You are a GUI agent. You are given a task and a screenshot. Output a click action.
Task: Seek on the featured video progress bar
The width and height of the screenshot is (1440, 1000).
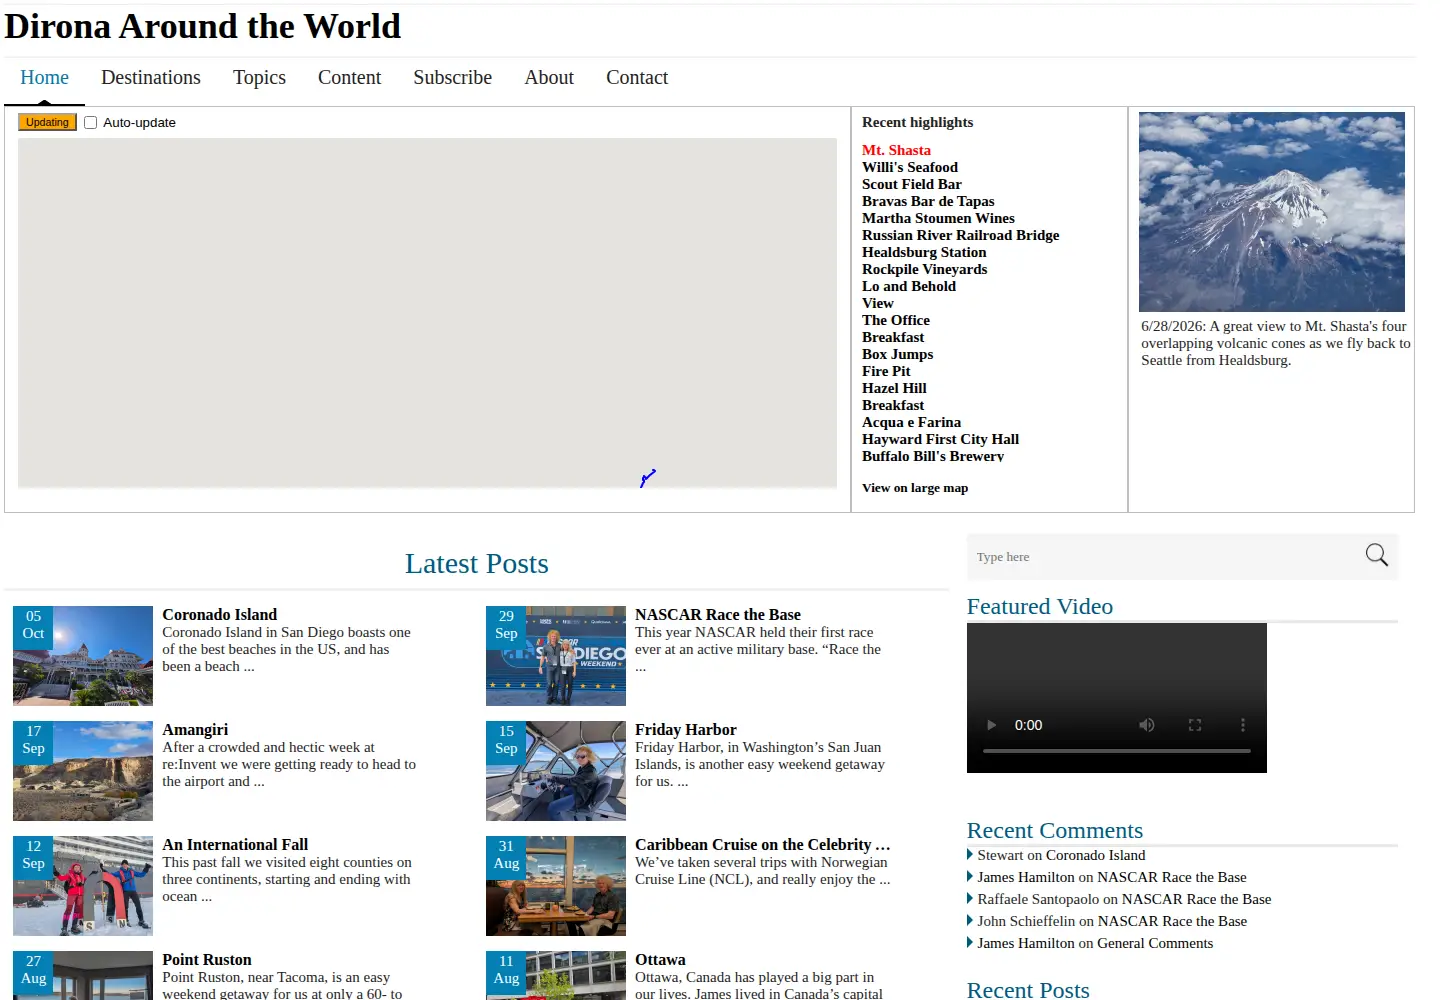[1117, 750]
